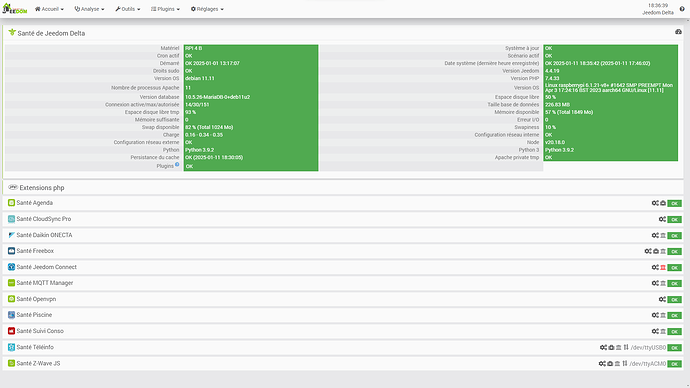690x388 pixels.
Task: Open the dashboard icon beside Santé de Jeedom Delta
Action: coord(678,32)
